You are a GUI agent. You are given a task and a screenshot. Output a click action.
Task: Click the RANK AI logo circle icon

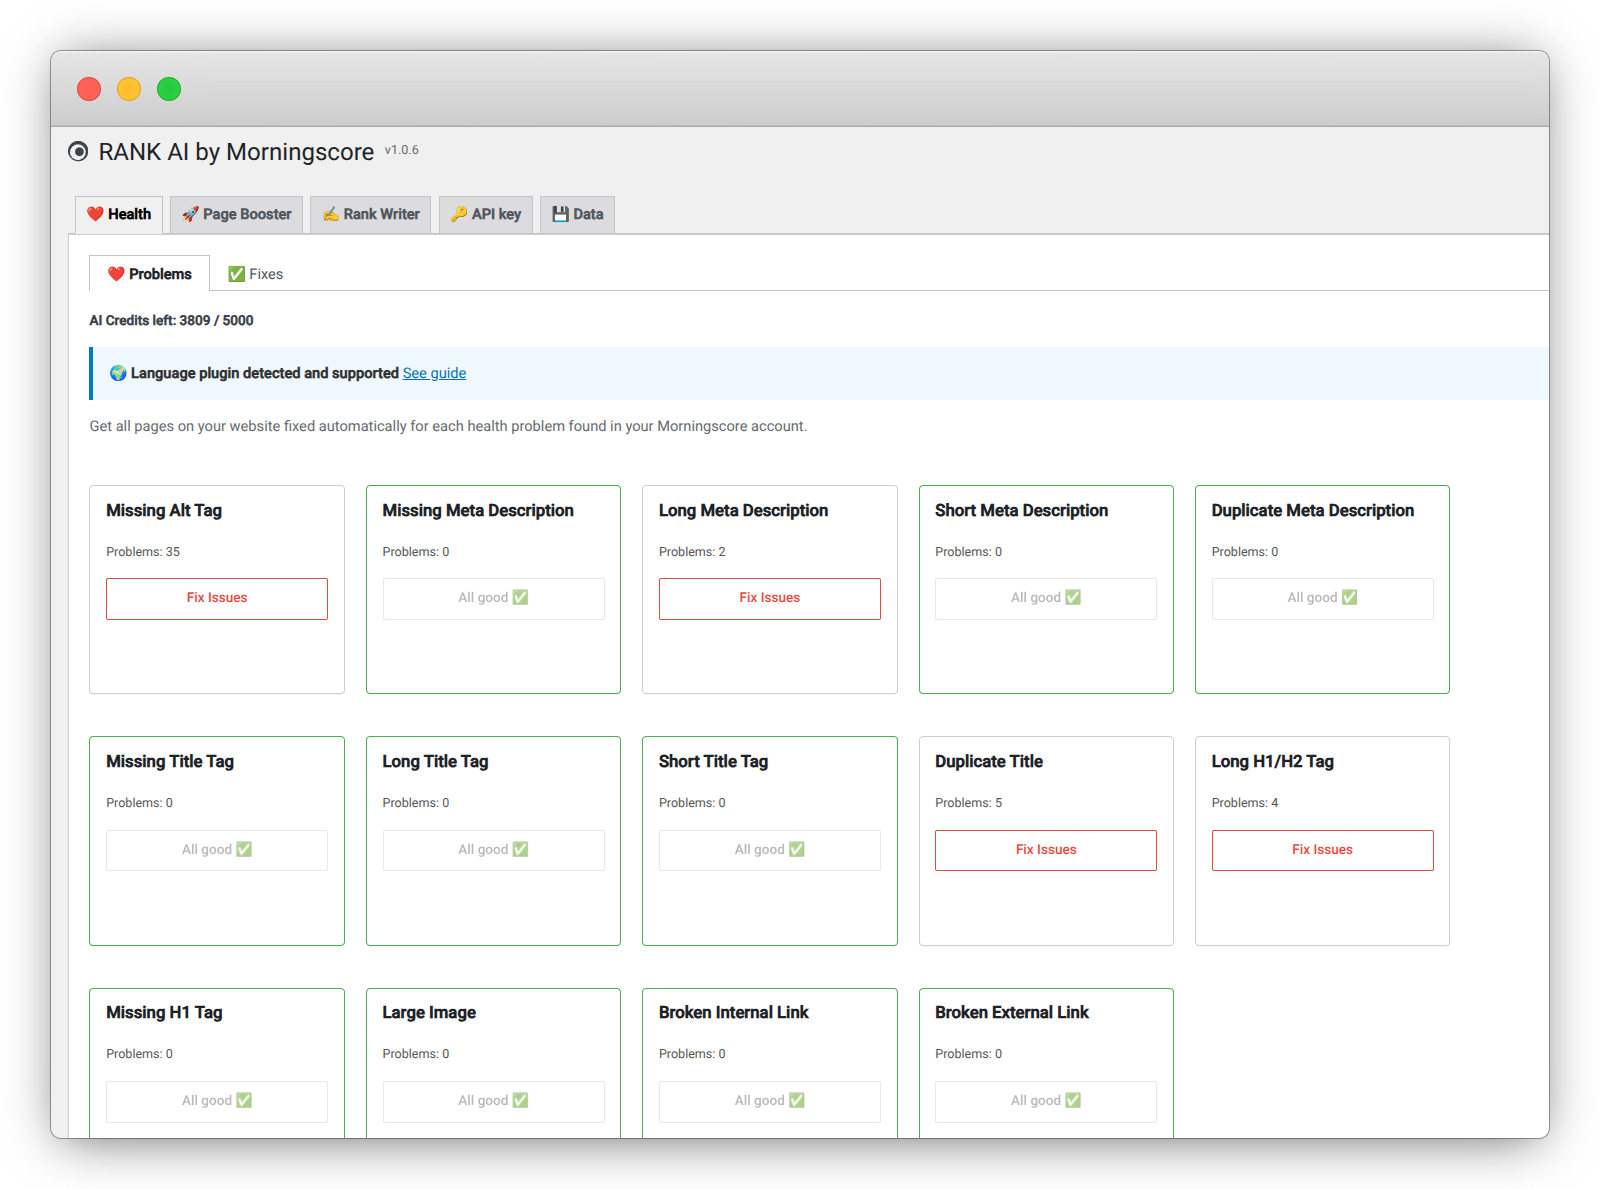[x=78, y=152]
